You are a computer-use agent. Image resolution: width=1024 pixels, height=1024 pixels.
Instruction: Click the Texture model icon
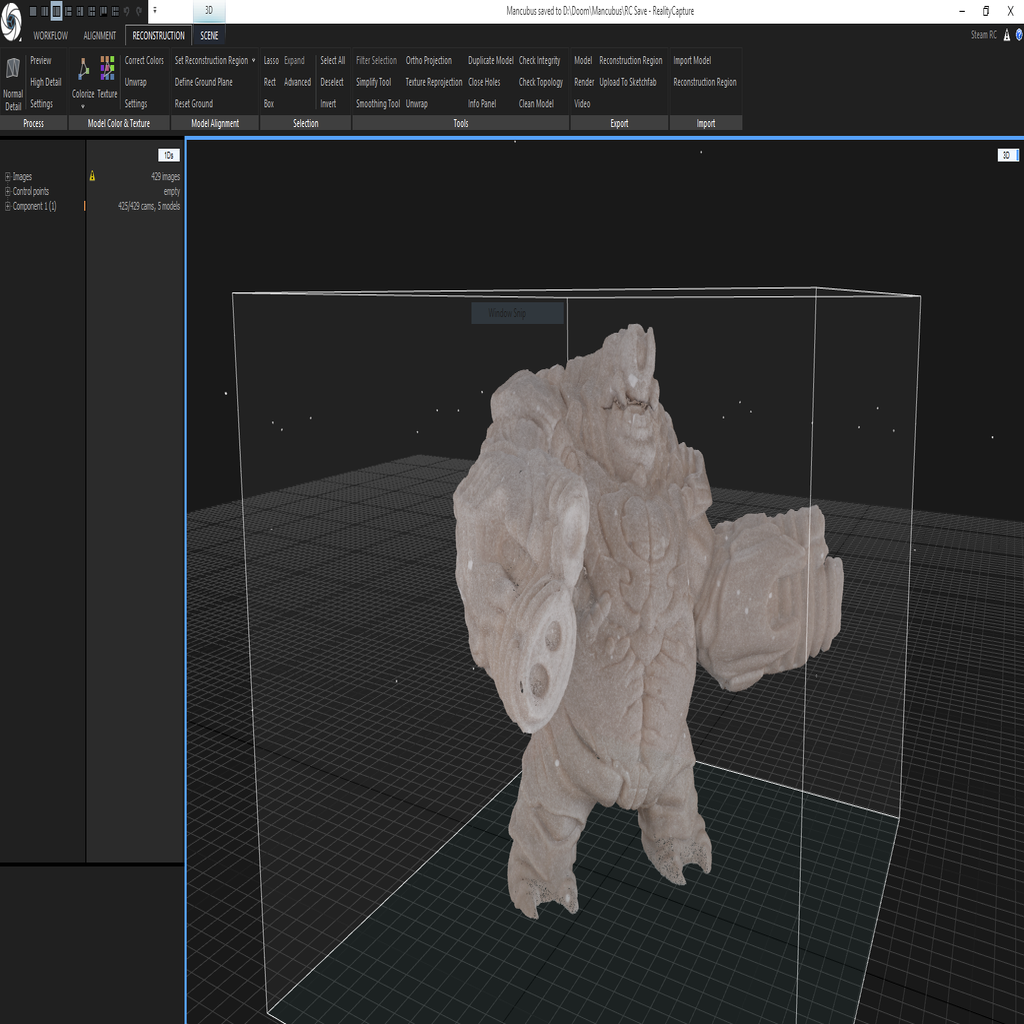coord(107,69)
